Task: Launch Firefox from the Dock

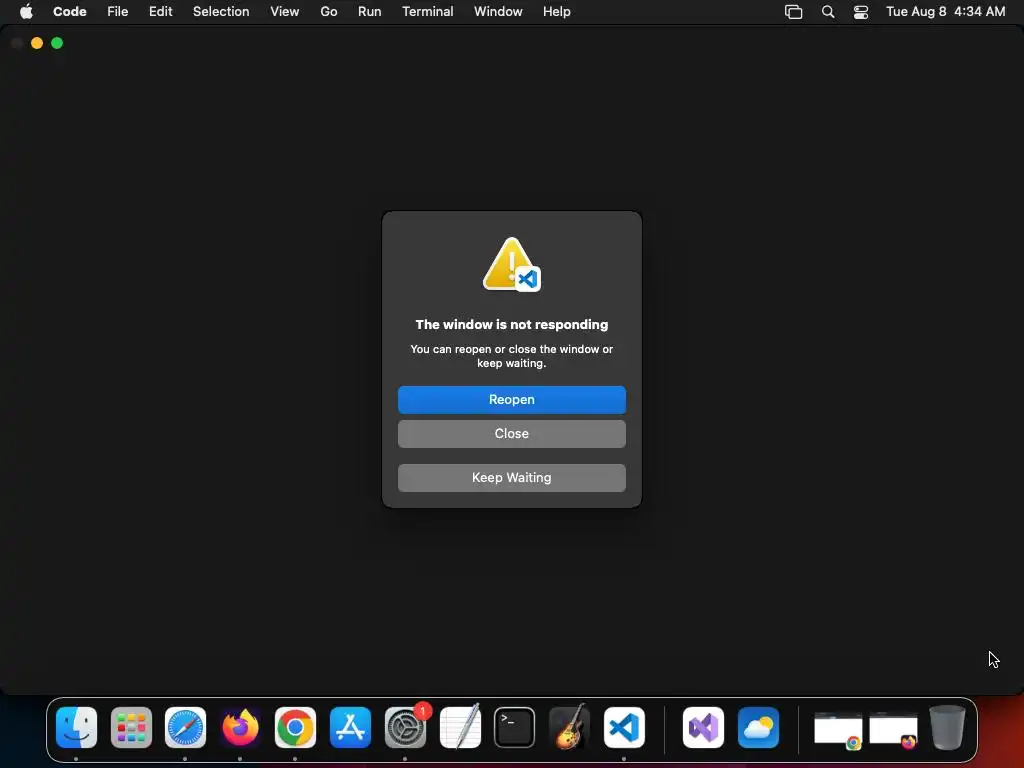Action: pyautogui.click(x=240, y=728)
